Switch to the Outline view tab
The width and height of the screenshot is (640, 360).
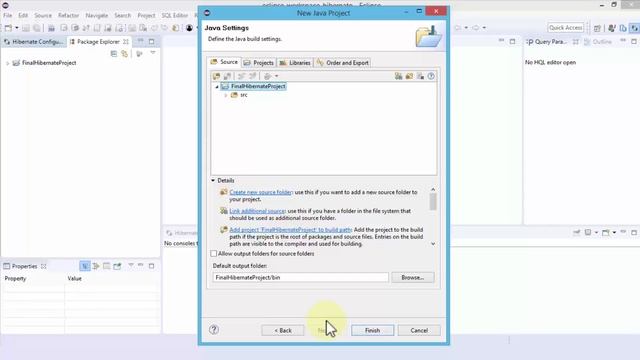click(x=598, y=42)
